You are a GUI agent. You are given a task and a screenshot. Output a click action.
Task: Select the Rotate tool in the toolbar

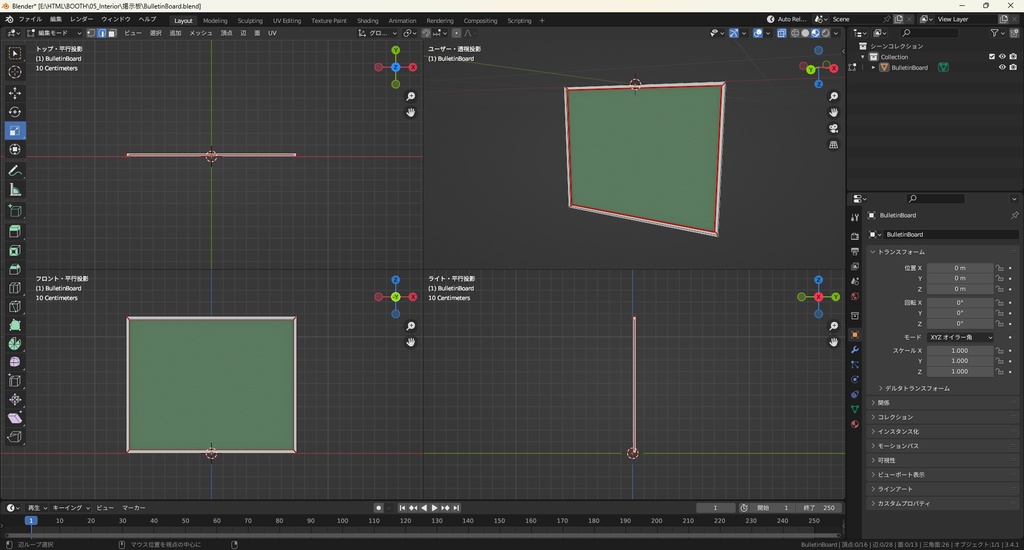point(15,112)
